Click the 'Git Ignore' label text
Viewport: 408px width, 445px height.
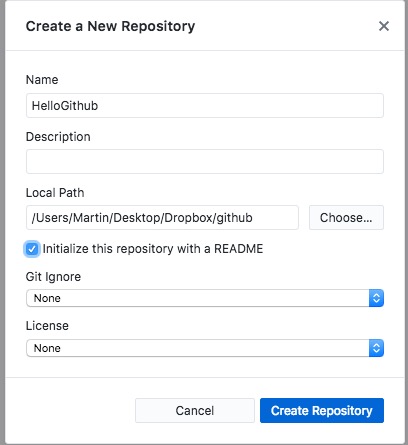click(x=53, y=277)
